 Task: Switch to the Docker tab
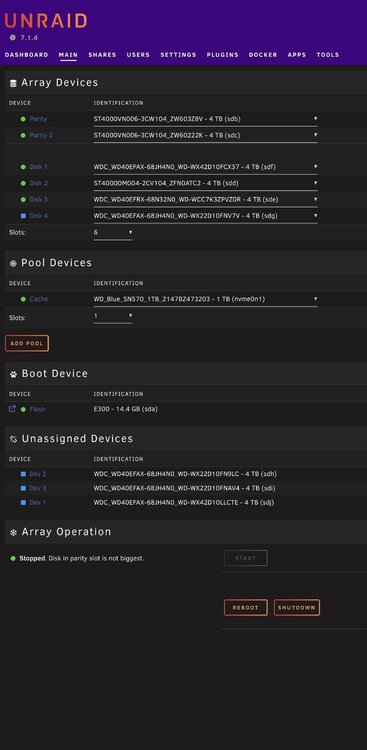(263, 55)
